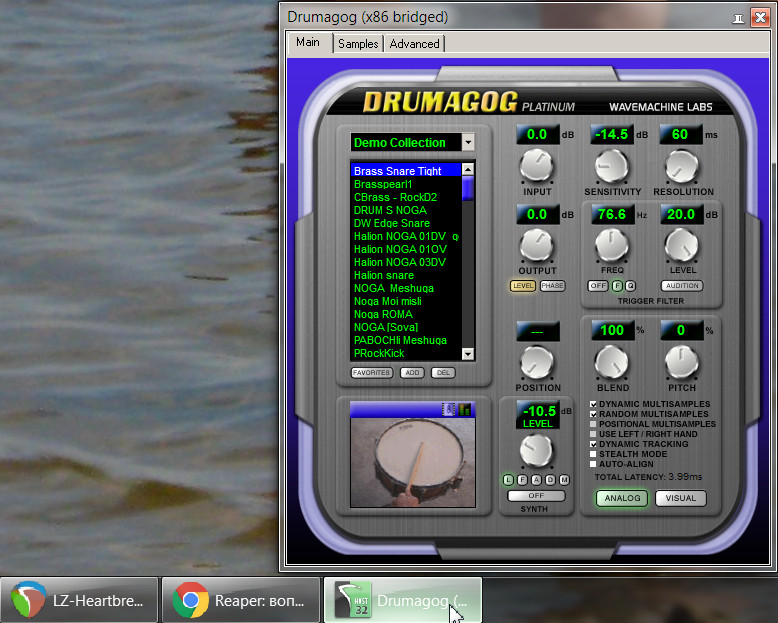
Task: Click the FAVORITES button
Action: pyautogui.click(x=372, y=373)
